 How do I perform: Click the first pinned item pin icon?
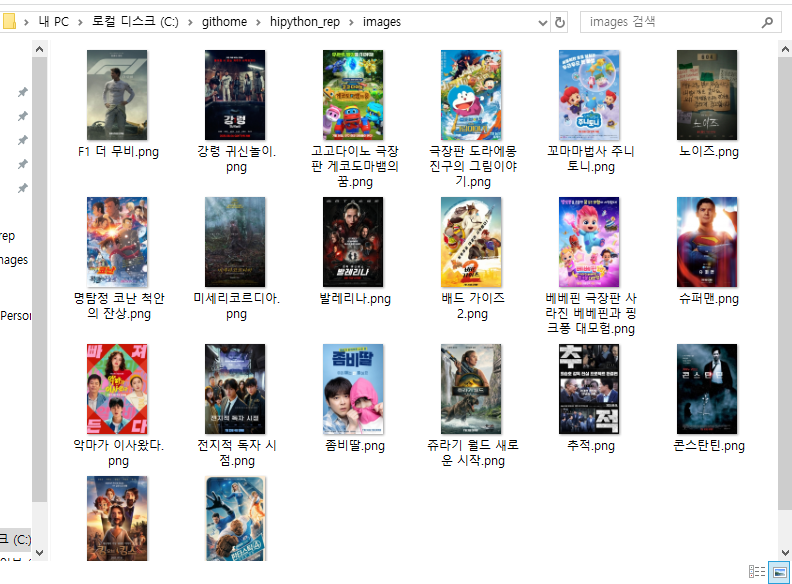point(22,92)
